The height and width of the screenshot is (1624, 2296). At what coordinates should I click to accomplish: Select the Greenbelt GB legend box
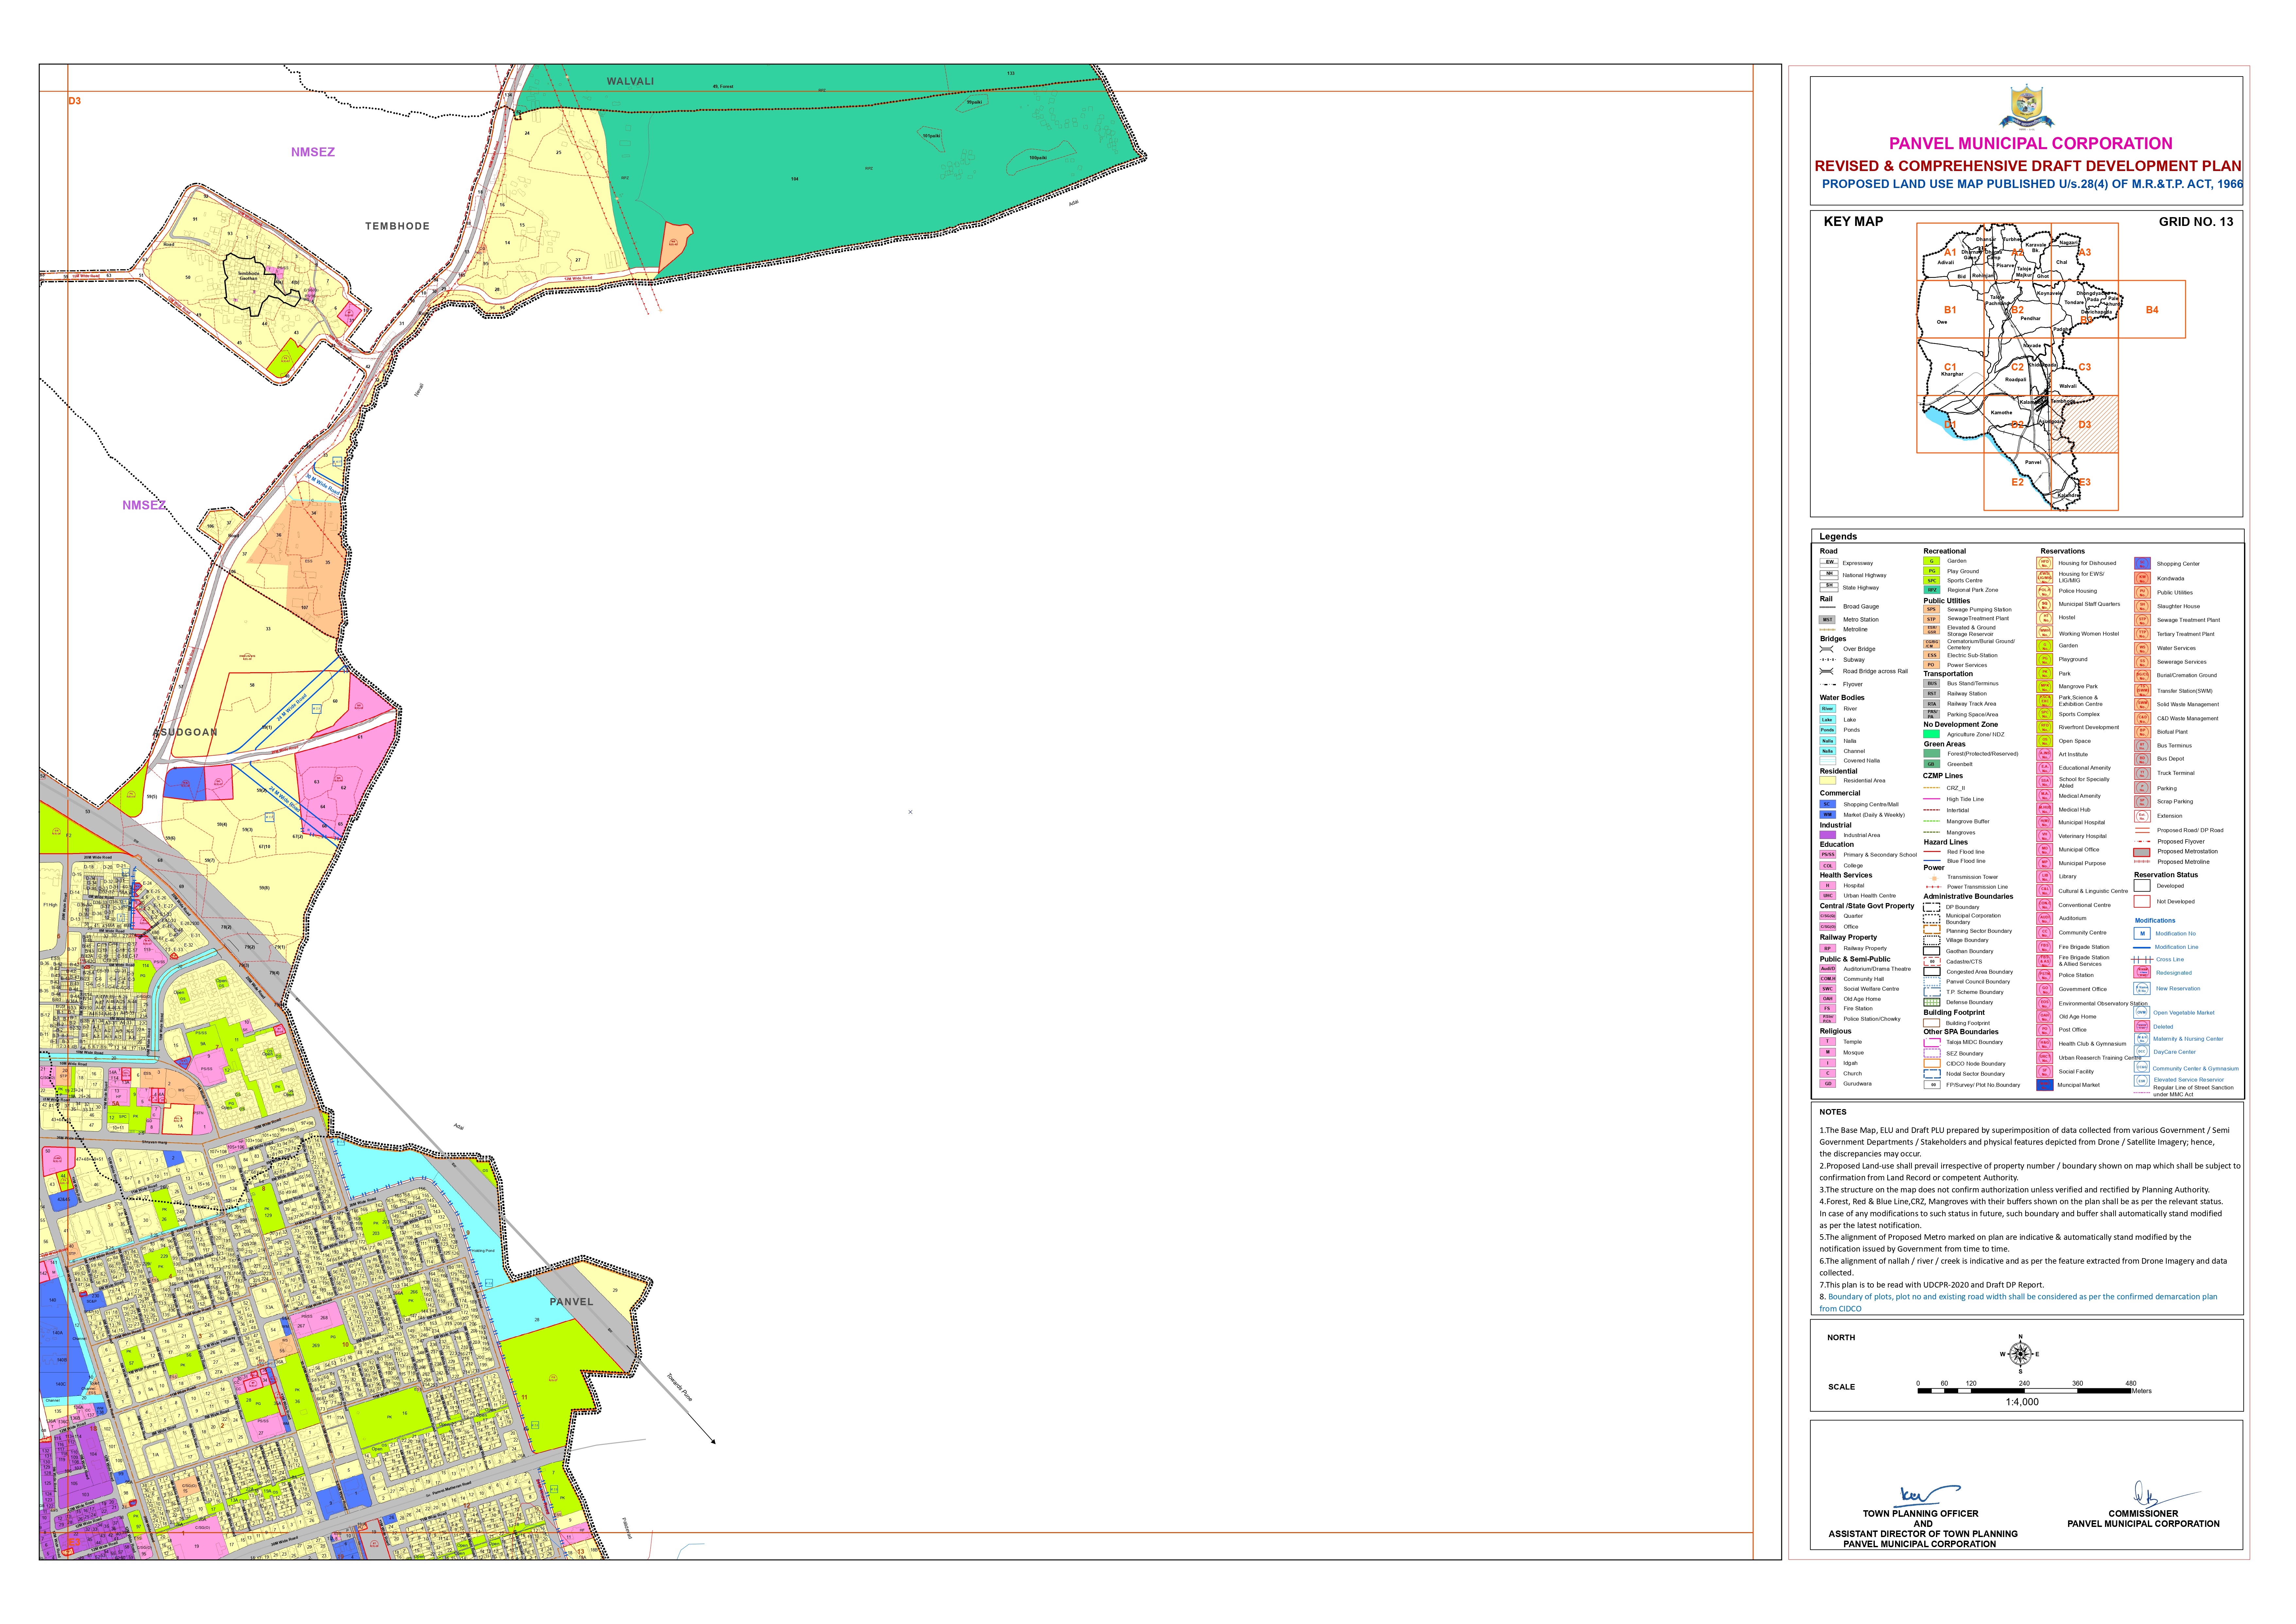point(1932,764)
